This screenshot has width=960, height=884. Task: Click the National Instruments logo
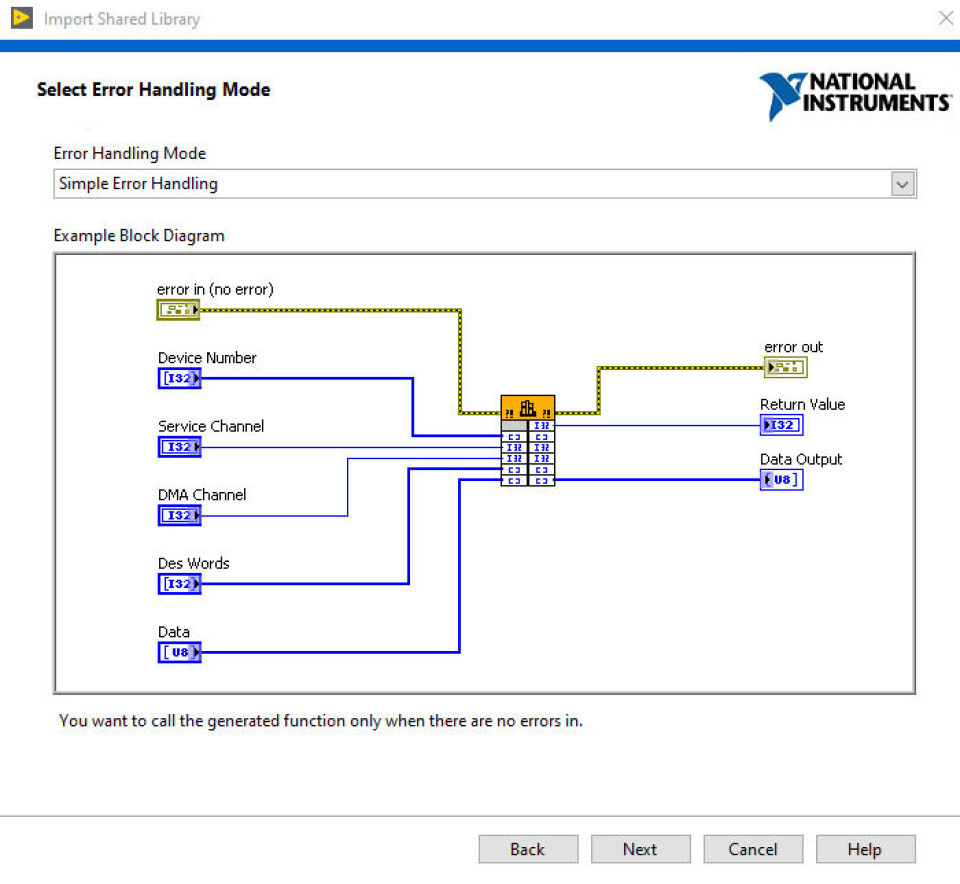[x=855, y=96]
